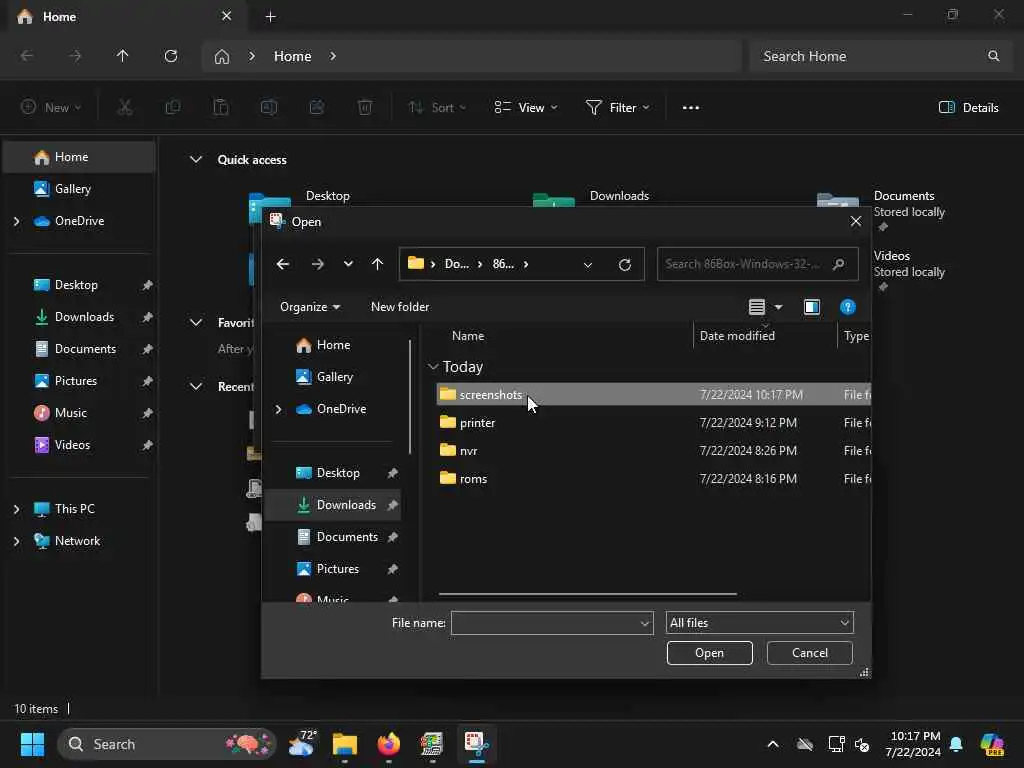Select Downloads in Open dialog sidebar
Screen dimensions: 1024x768
(x=333, y=505)
